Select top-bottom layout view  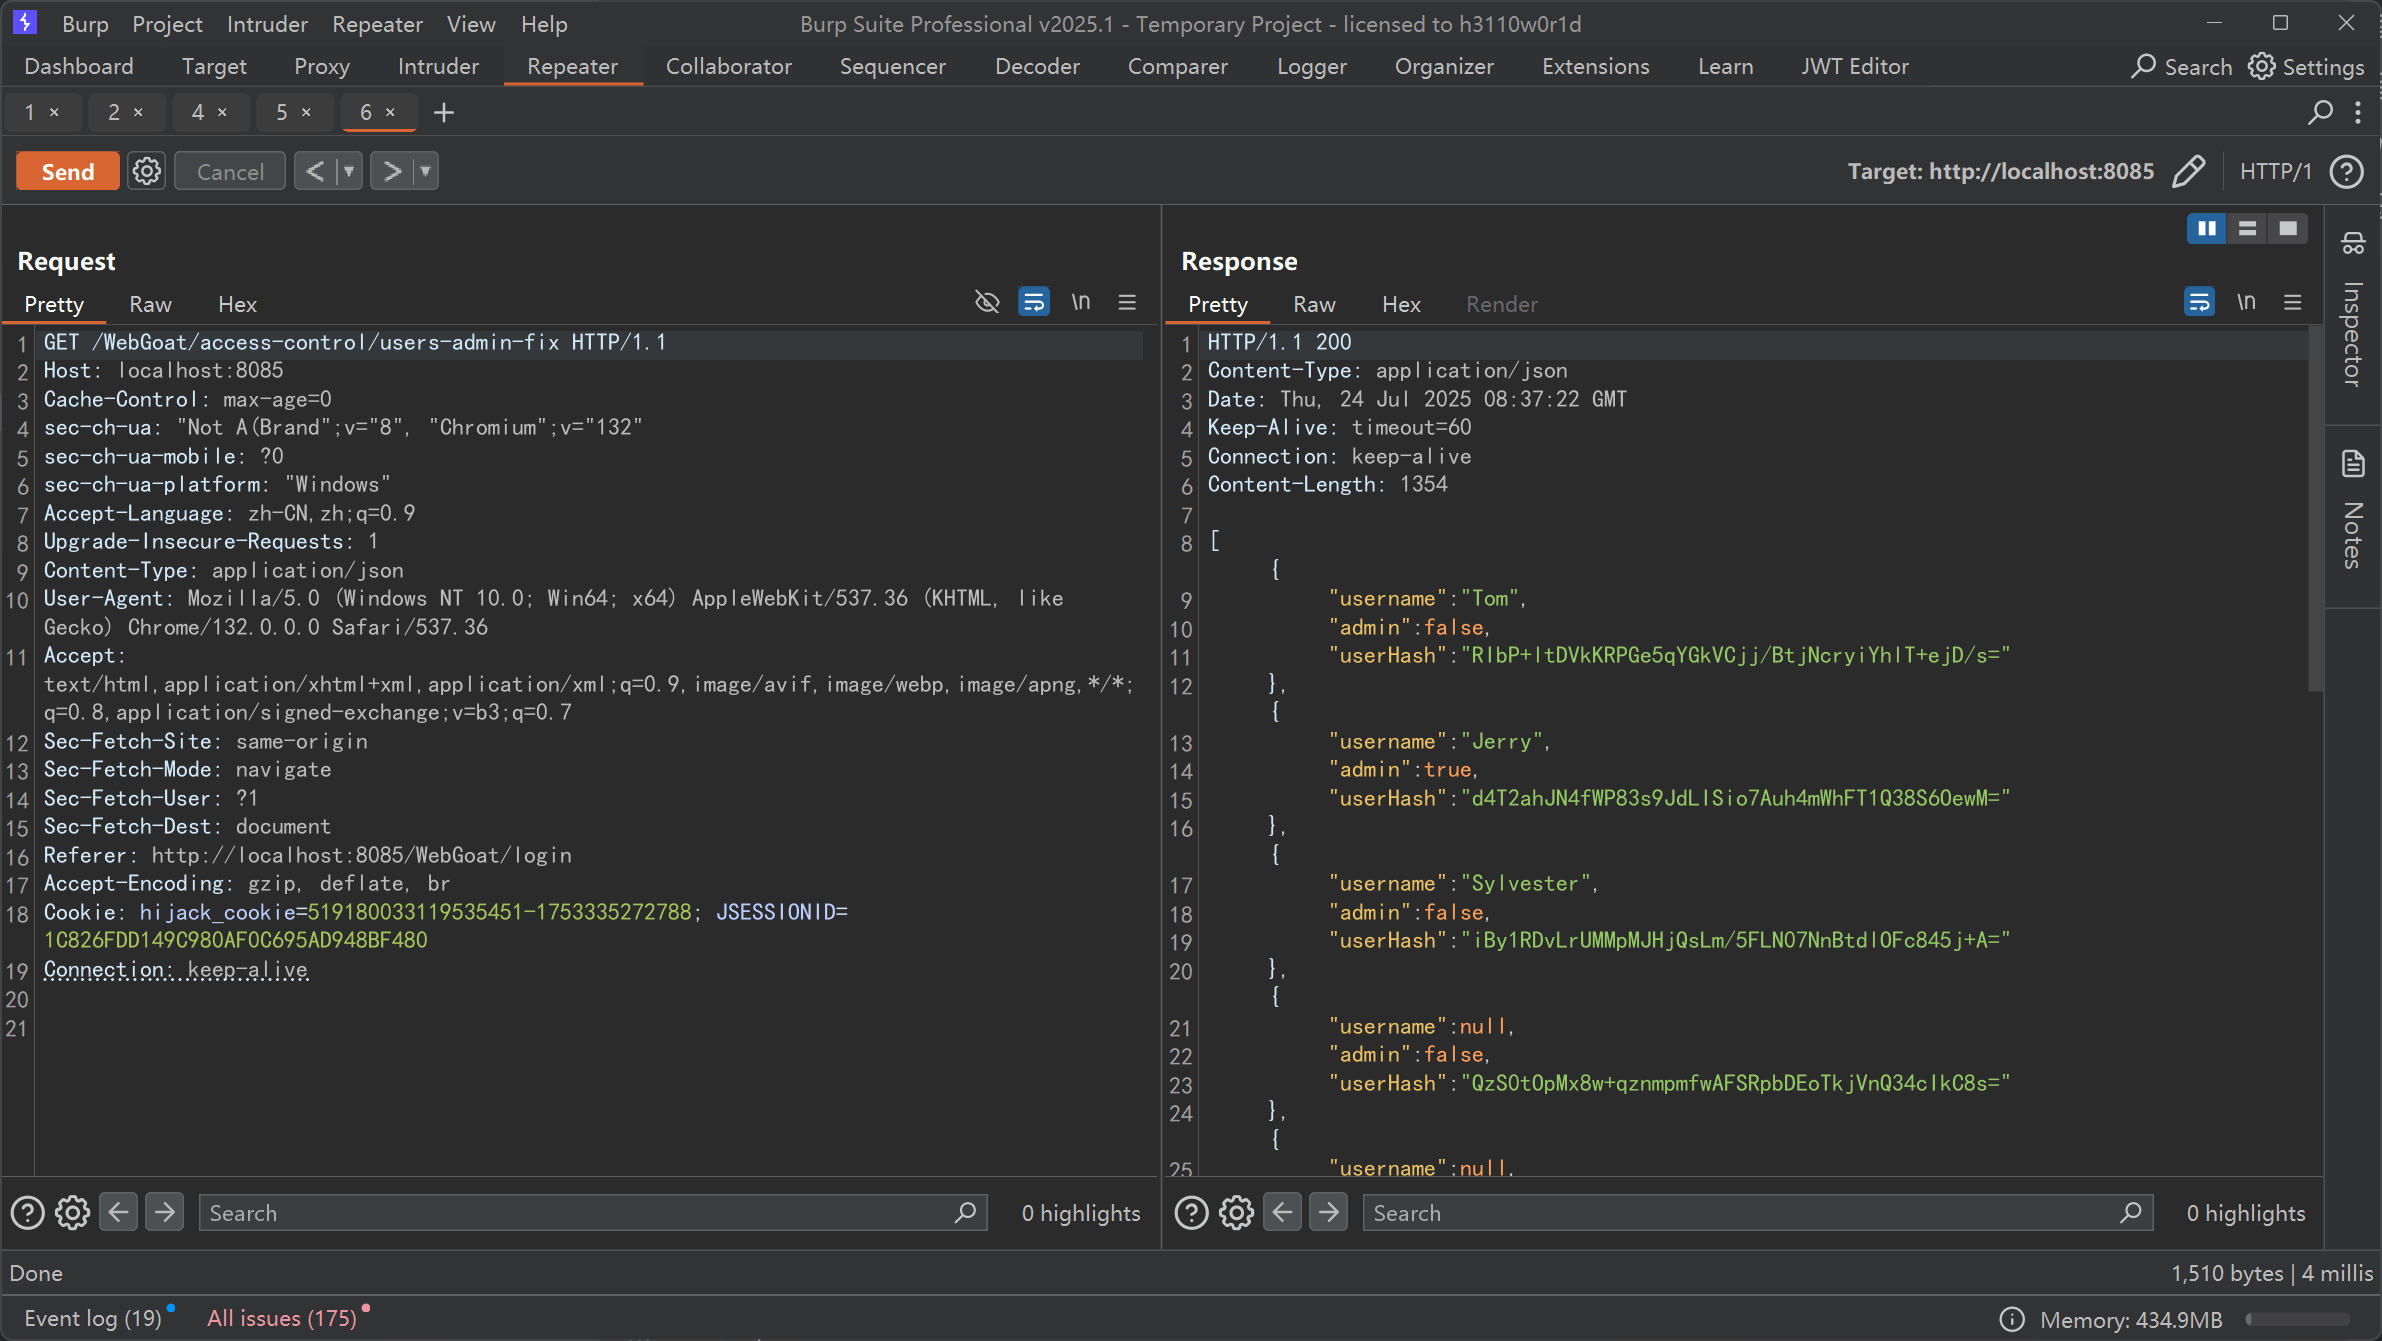(2247, 228)
